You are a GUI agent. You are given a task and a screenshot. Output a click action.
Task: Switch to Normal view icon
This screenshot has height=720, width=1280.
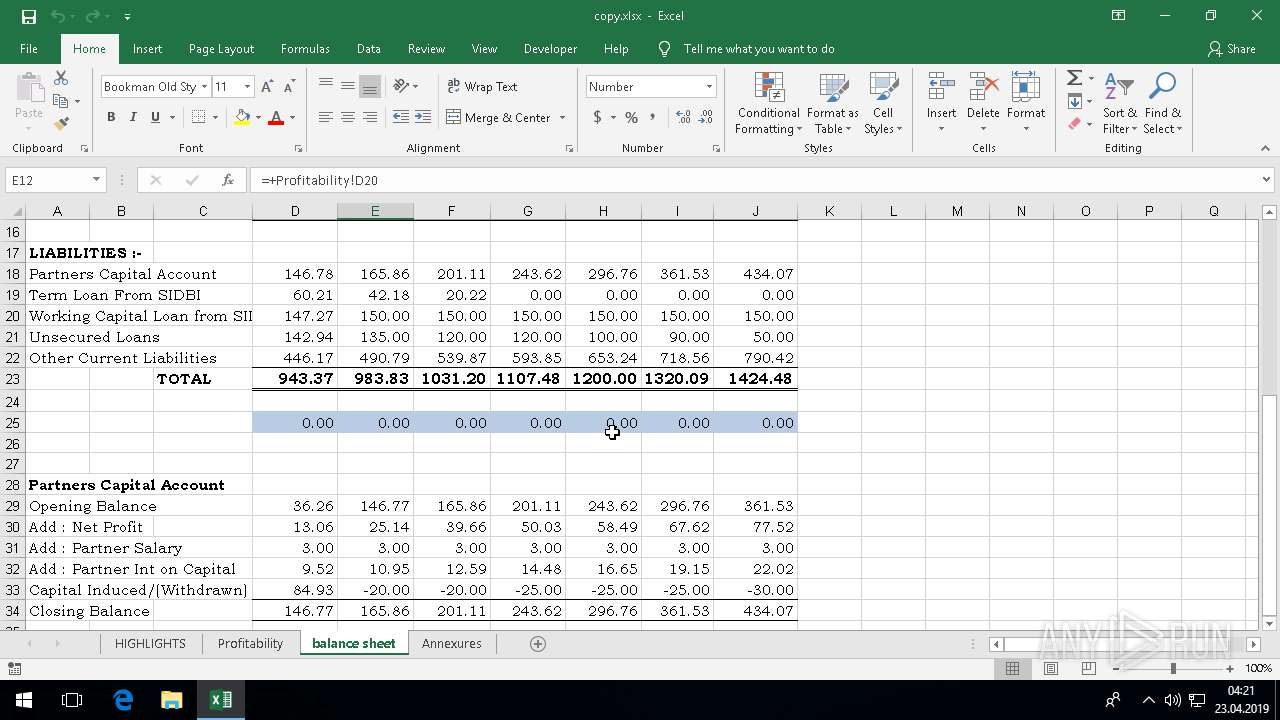1013,668
